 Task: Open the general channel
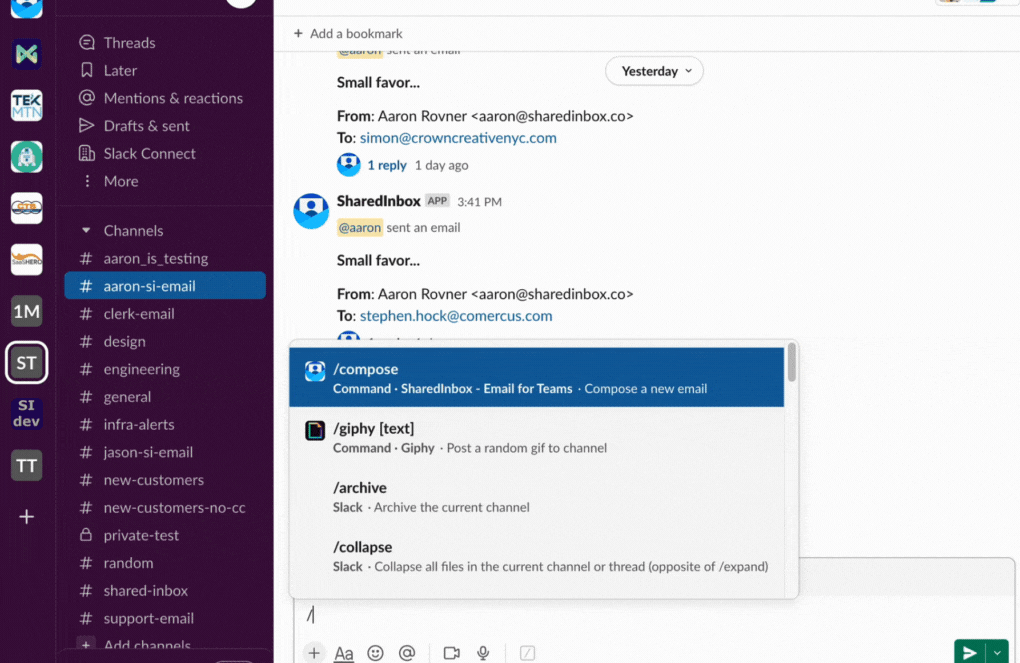[x=165, y=397]
